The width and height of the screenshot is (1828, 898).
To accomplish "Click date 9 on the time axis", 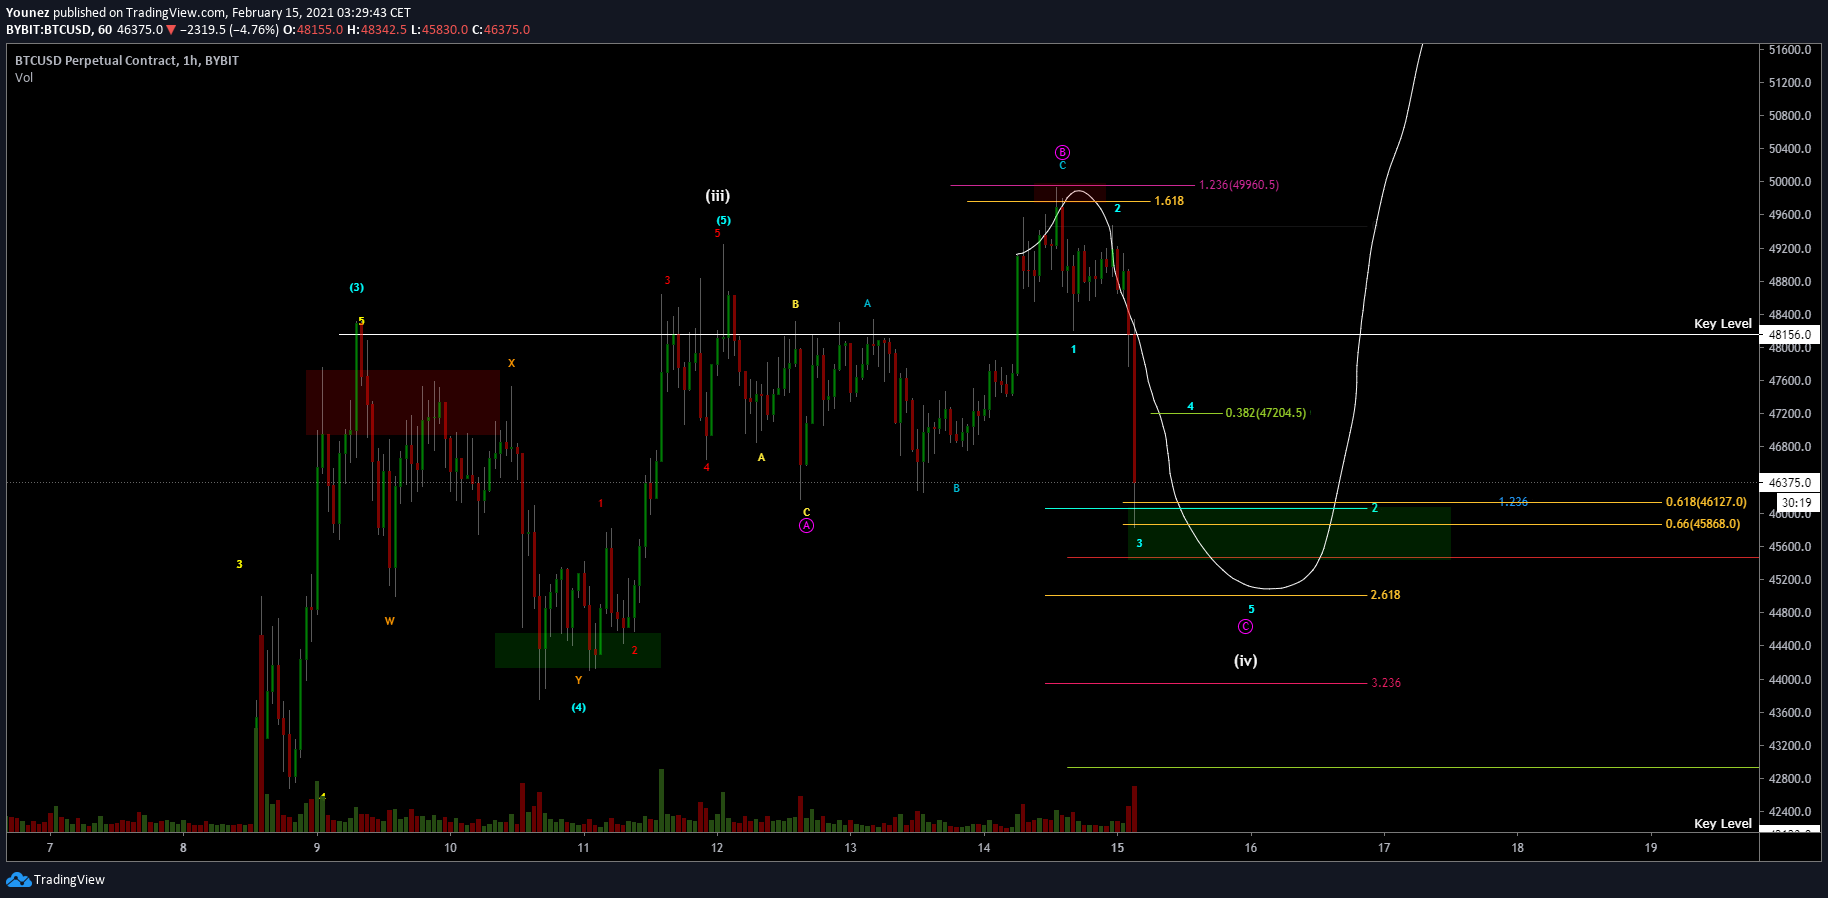I will [x=317, y=848].
